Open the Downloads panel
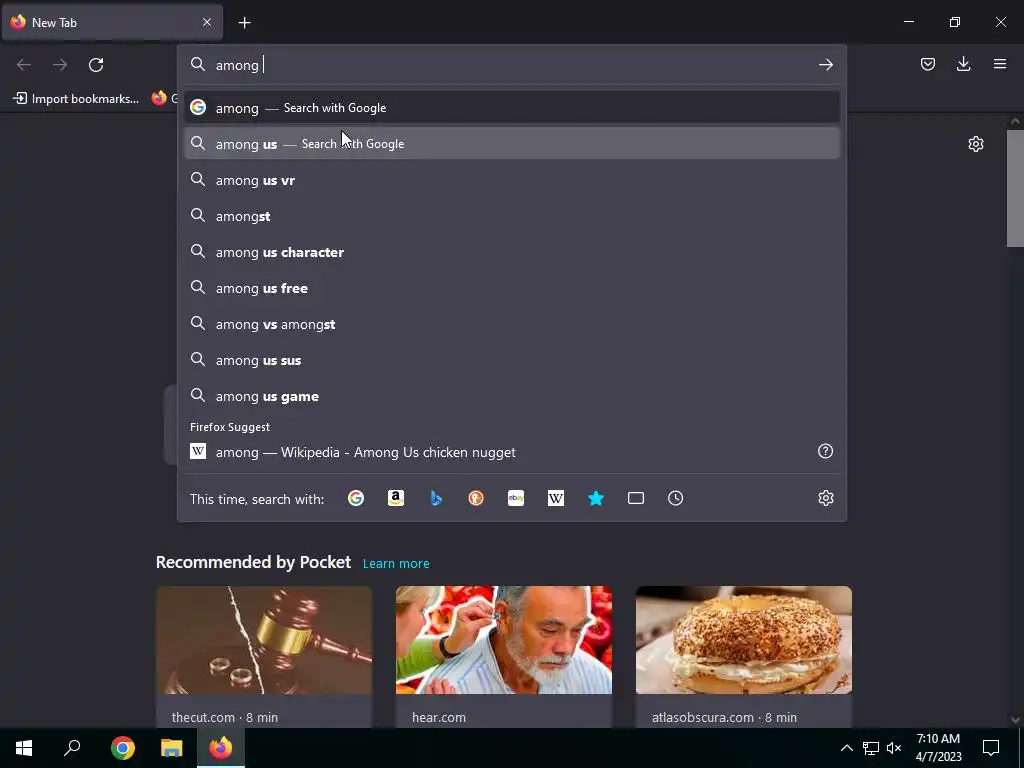This screenshot has height=768, width=1024. [x=963, y=64]
